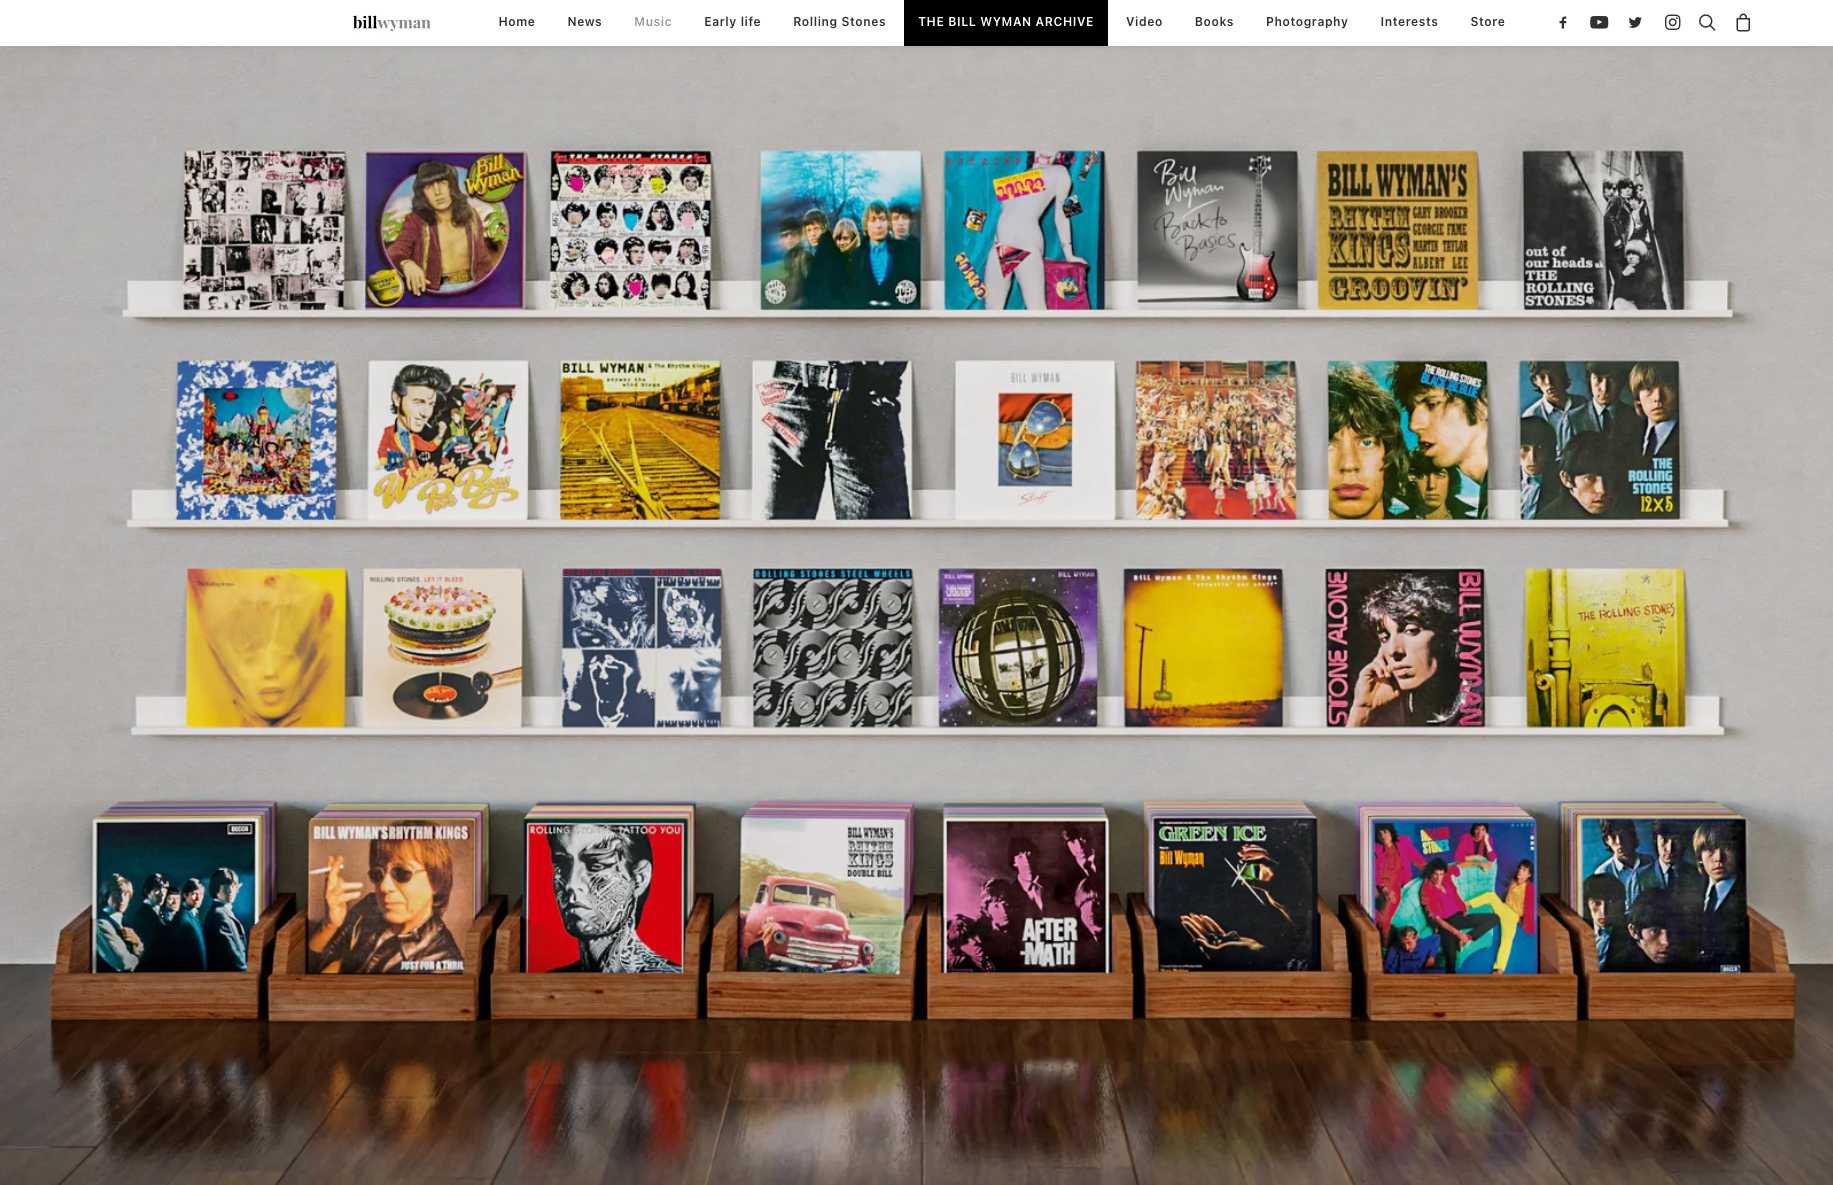
Task: Open the Tattoo You album cover
Action: pyautogui.click(x=605, y=897)
